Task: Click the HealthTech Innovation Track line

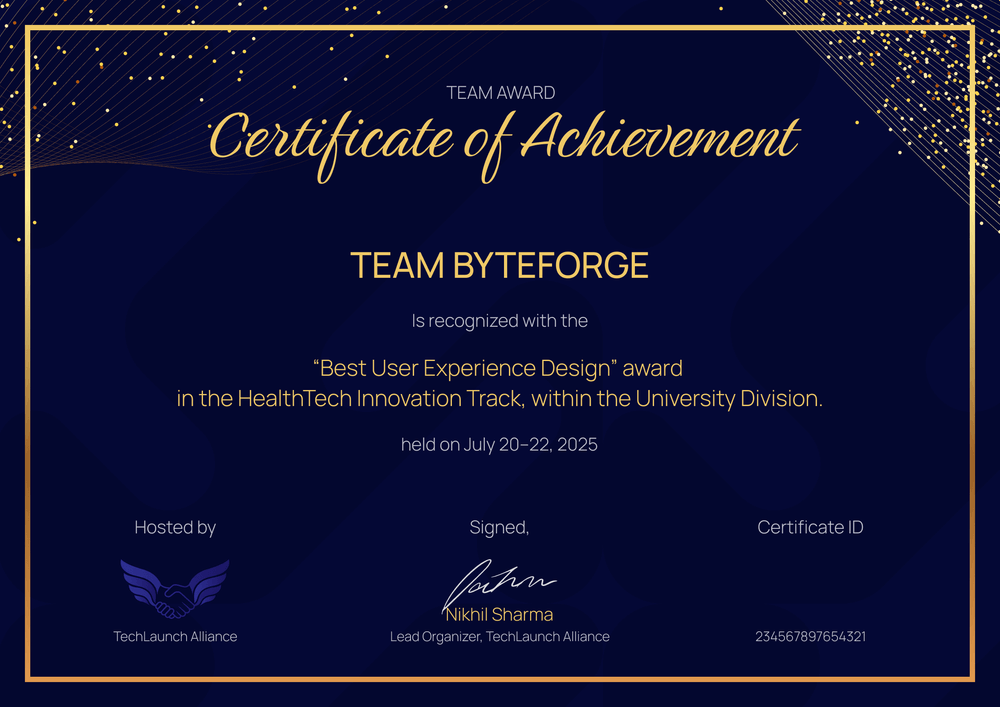Action: click(x=500, y=398)
